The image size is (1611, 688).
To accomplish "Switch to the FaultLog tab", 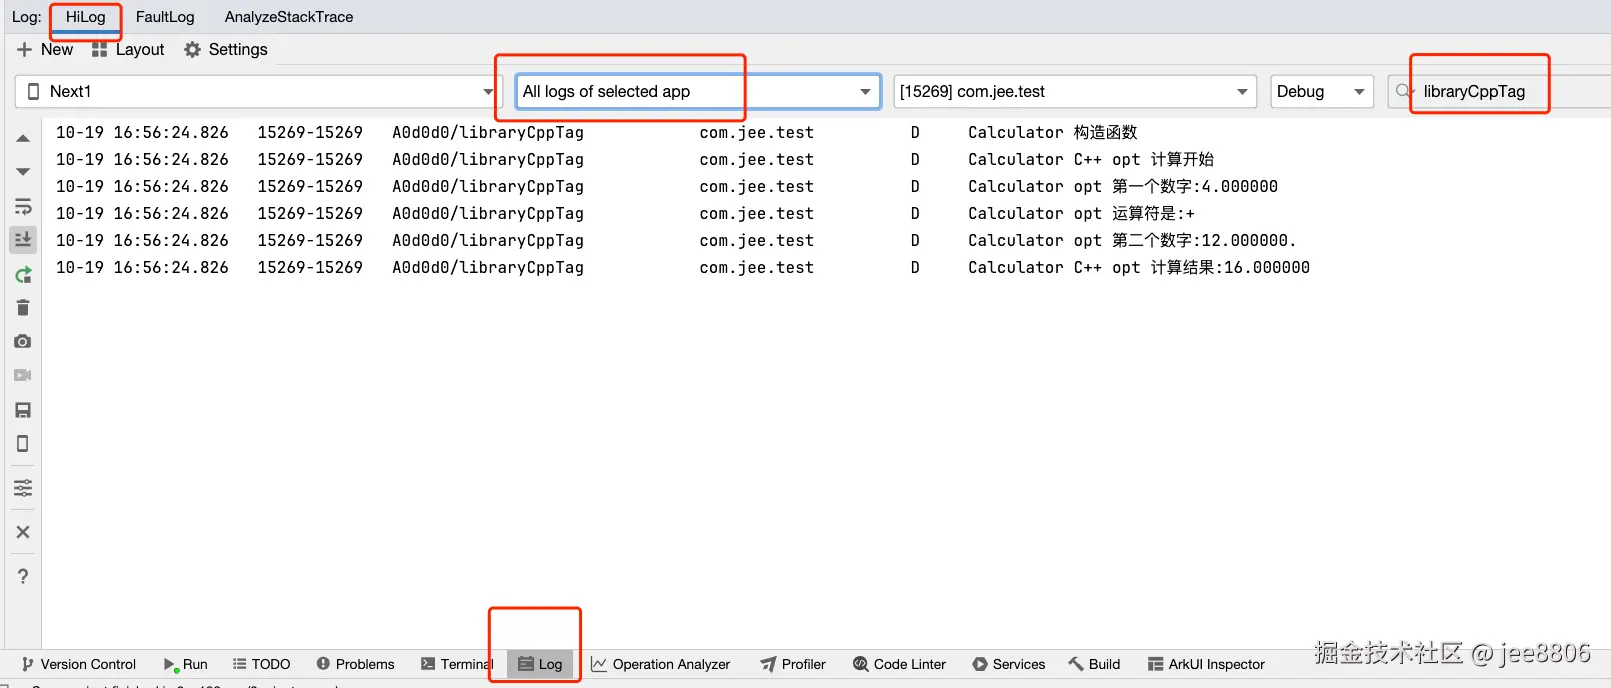I will coord(165,17).
